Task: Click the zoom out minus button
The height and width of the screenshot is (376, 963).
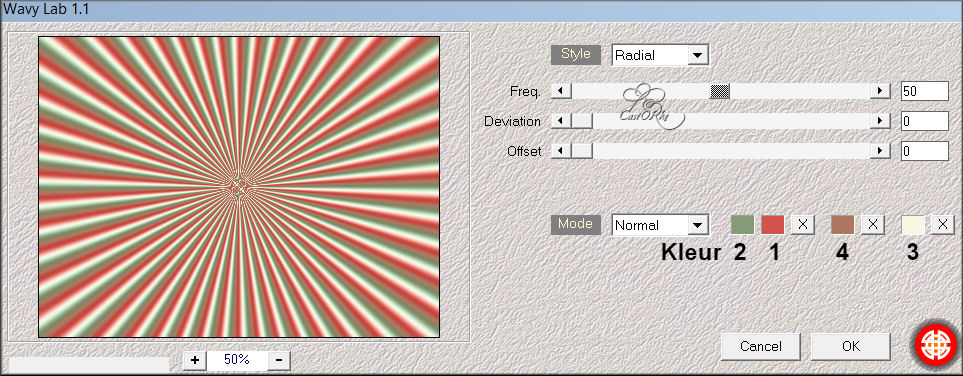Action: (279, 360)
